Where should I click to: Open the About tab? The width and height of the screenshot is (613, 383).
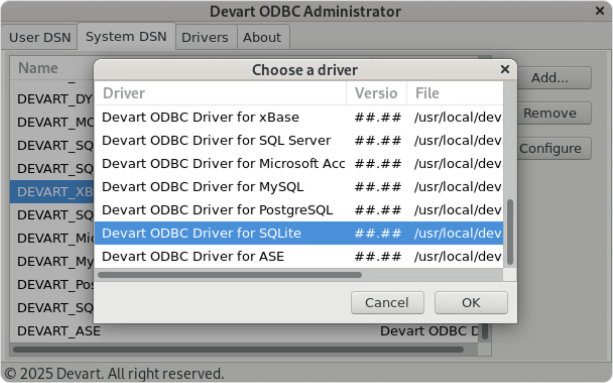[262, 38]
